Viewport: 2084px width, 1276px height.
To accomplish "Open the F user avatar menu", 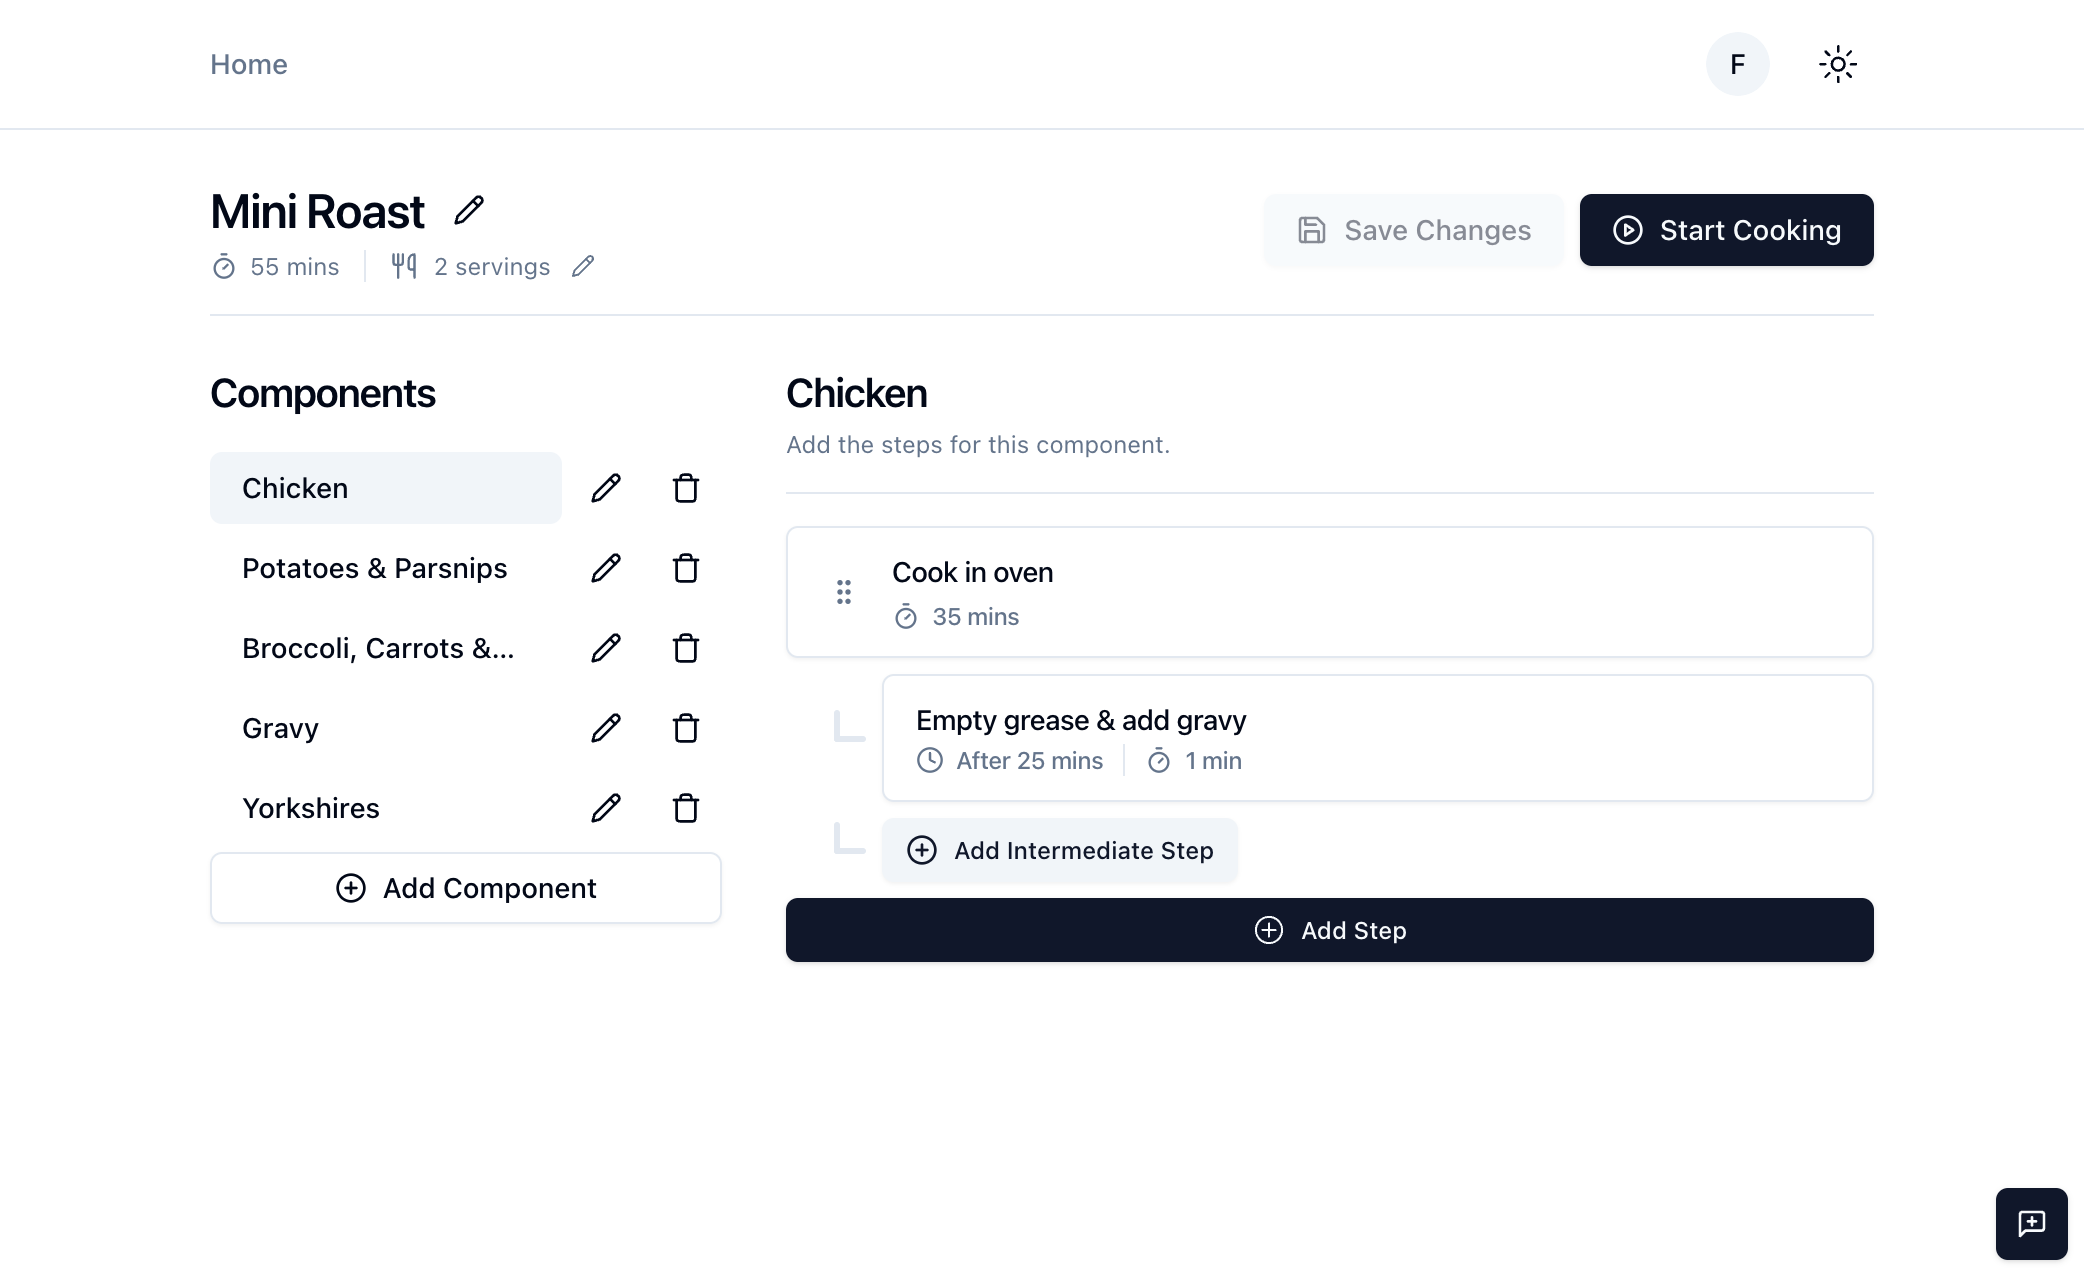I will [x=1737, y=63].
